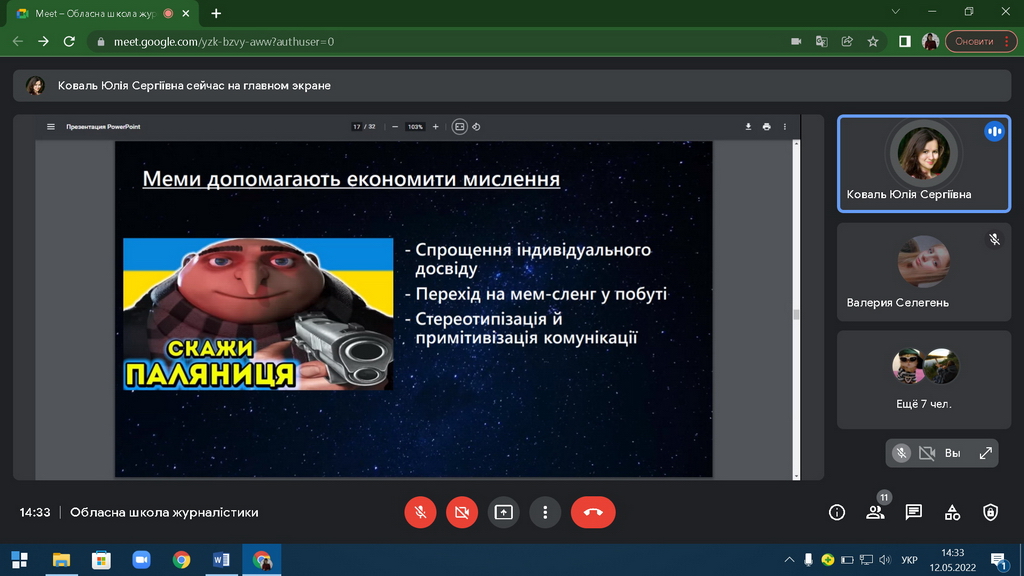Open File Explorer from taskbar

pos(61,560)
